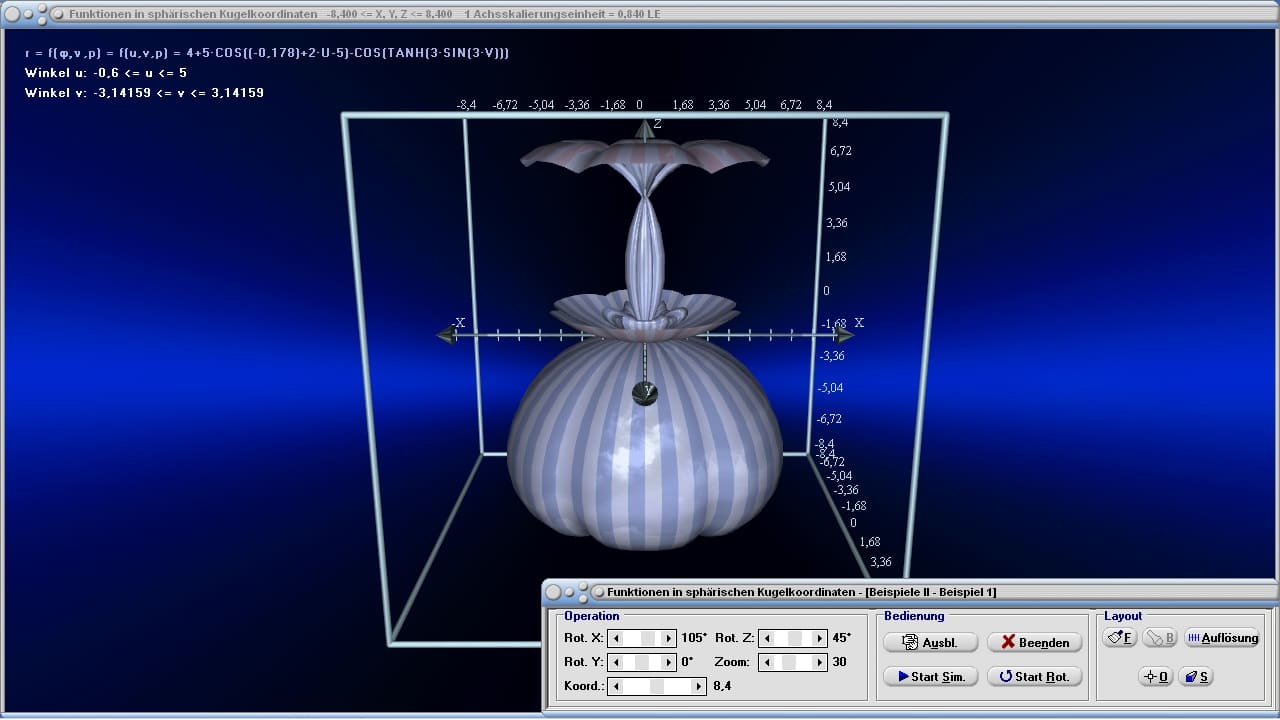
Task: Click the Winkel u range text
Action: (106, 73)
